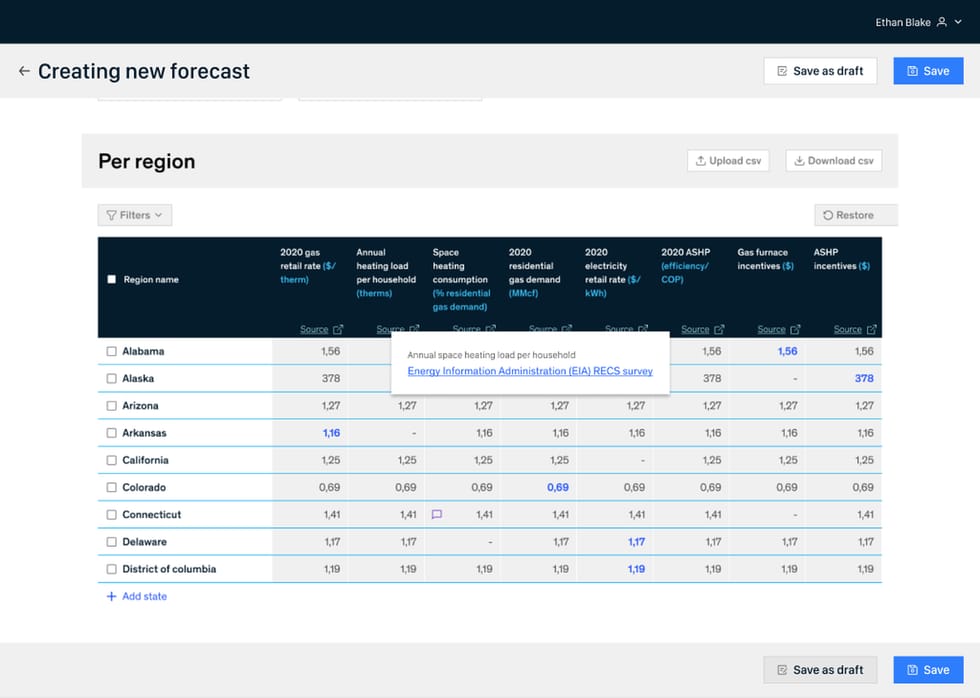Click the back arrow beside Creating new forecast
This screenshot has width=980, height=698.
[24, 71]
